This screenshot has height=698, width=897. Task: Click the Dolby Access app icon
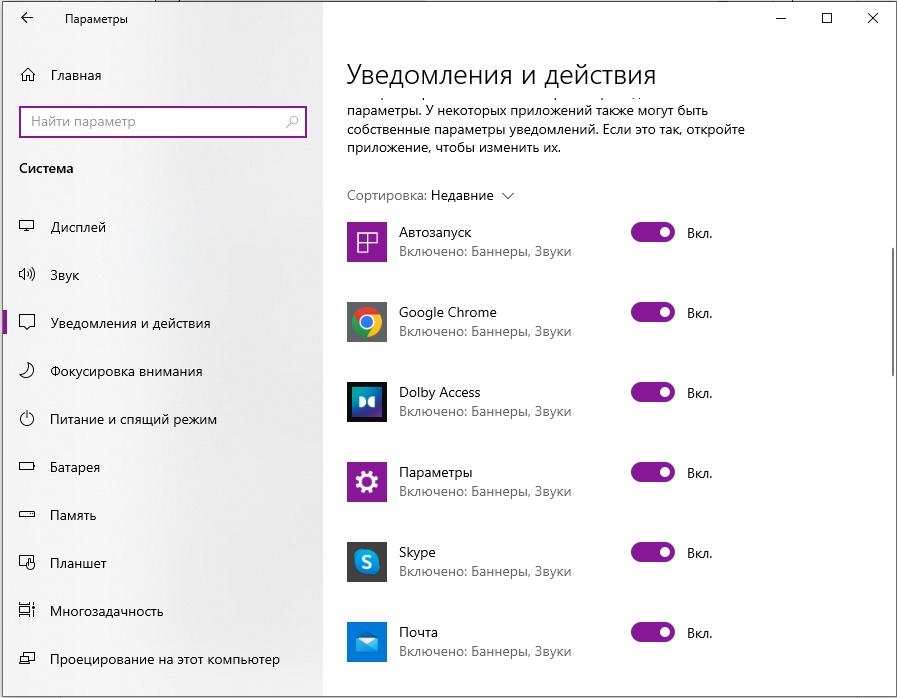(x=367, y=402)
